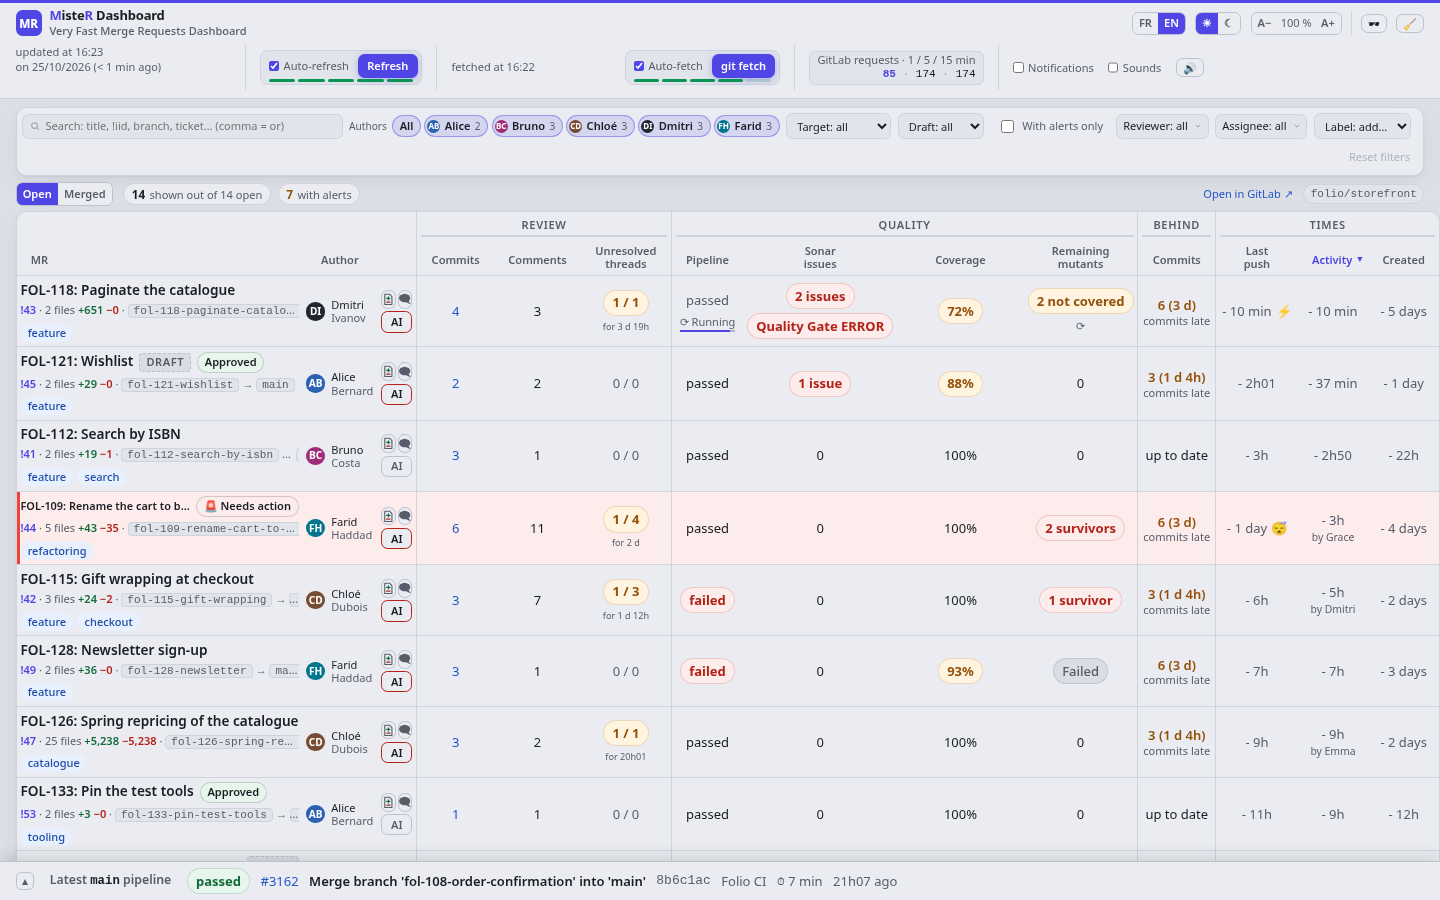Click the AI button in FOL-118 row

coord(397,322)
